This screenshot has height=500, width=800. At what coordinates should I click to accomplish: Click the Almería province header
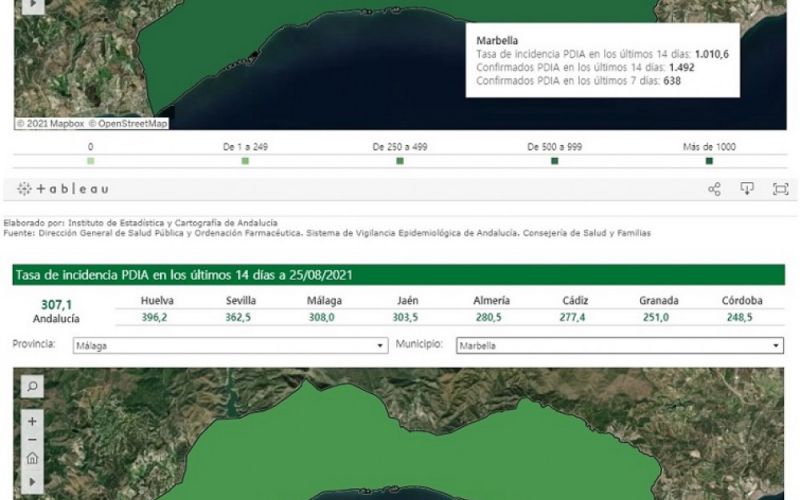click(491, 301)
